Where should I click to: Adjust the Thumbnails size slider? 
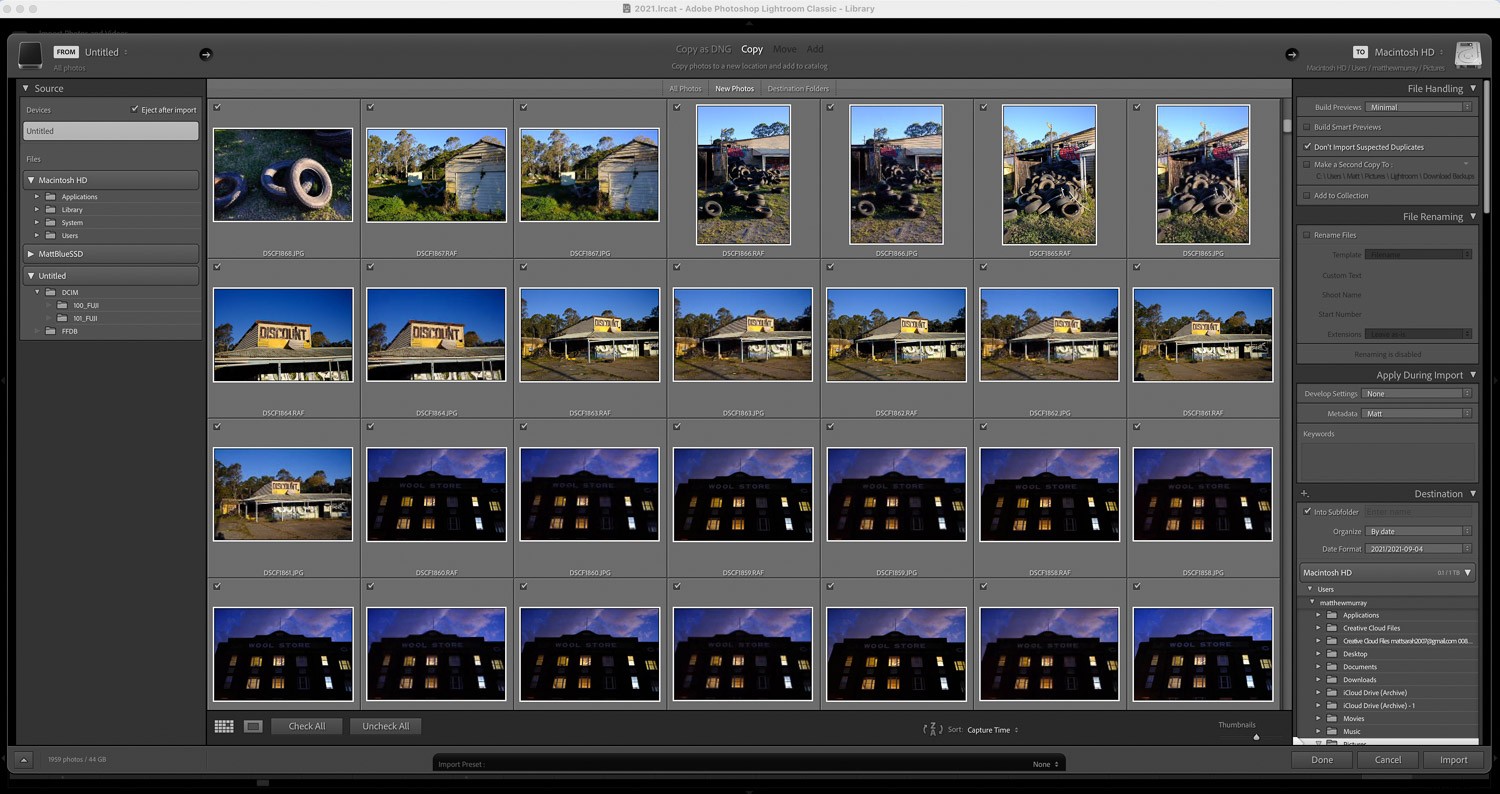coord(1256,737)
